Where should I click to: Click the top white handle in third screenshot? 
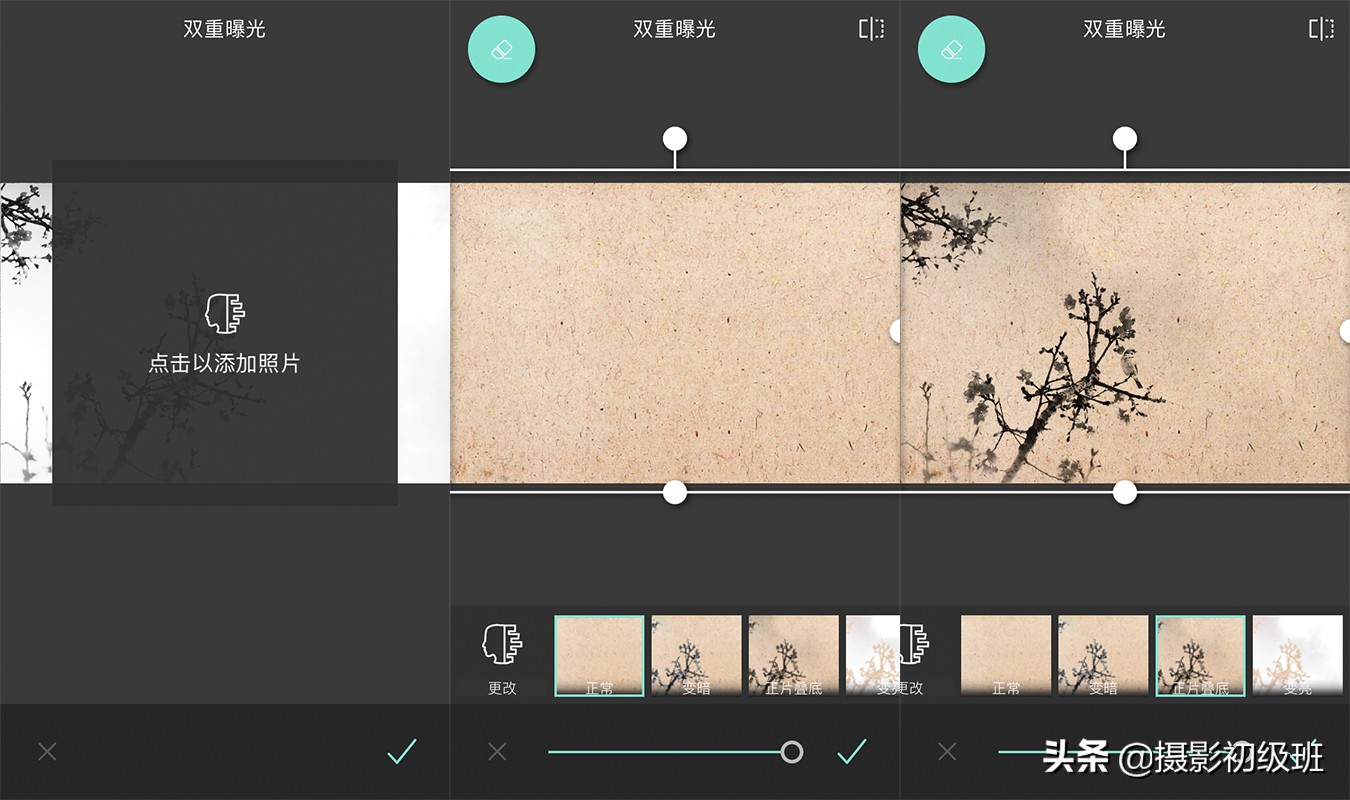click(x=1125, y=138)
